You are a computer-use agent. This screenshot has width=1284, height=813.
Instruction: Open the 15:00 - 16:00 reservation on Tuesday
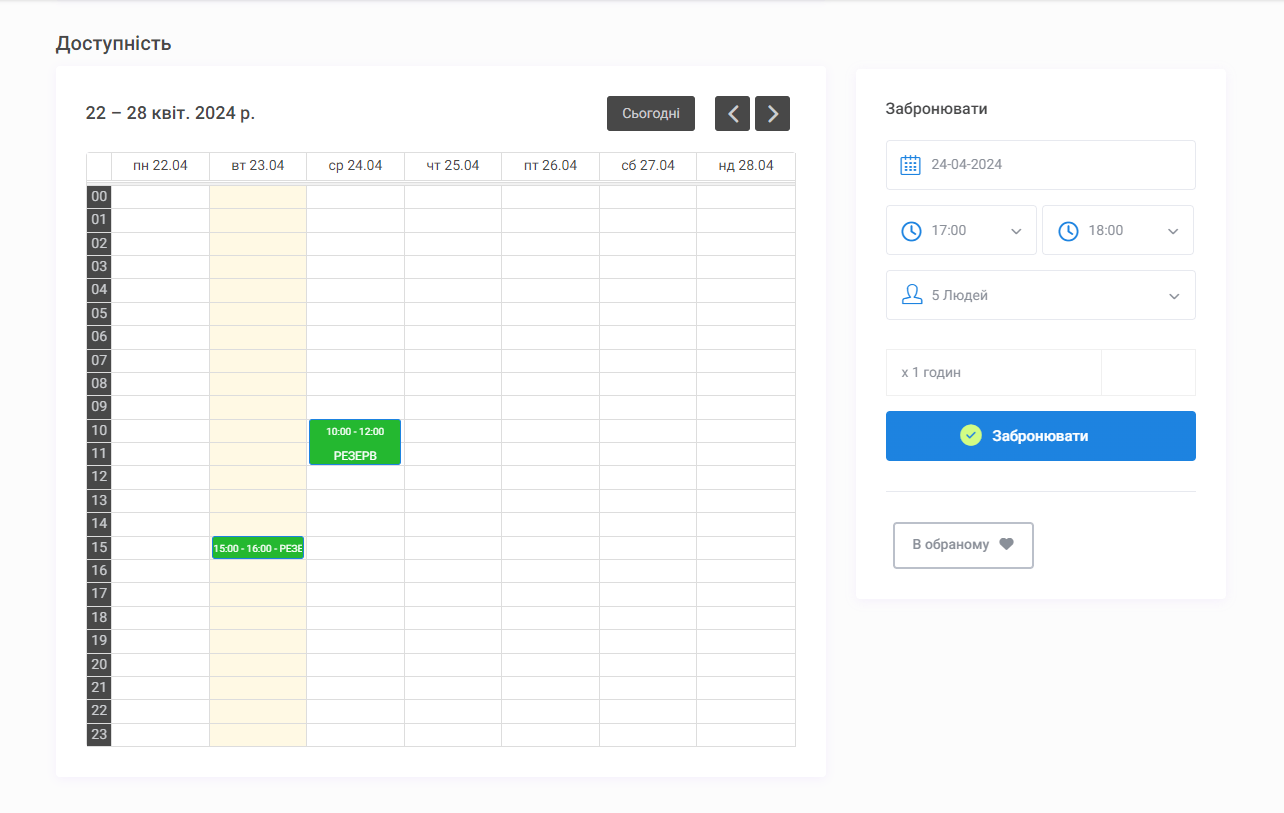click(x=257, y=548)
